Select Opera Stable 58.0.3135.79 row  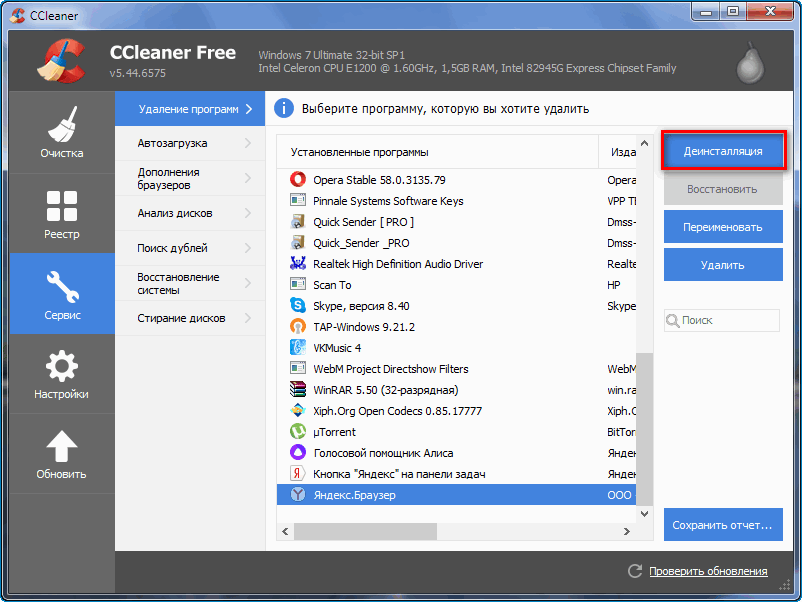point(456,180)
